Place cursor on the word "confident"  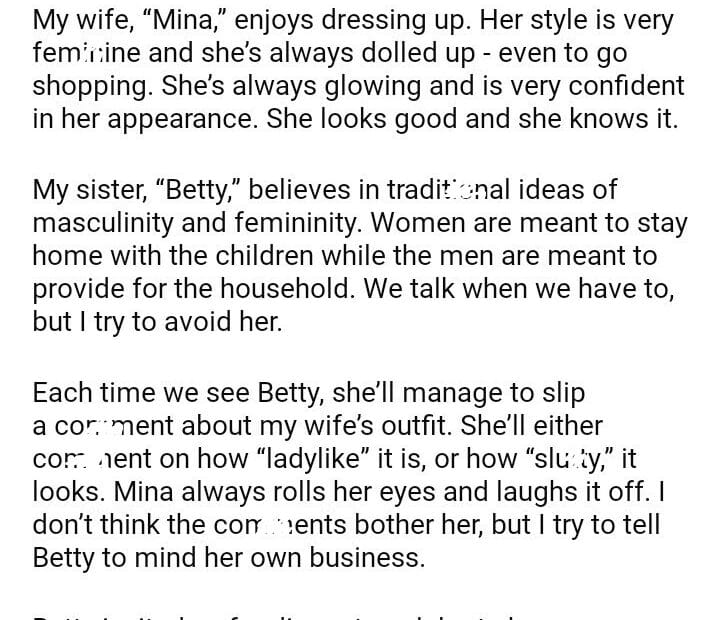tap(618, 87)
